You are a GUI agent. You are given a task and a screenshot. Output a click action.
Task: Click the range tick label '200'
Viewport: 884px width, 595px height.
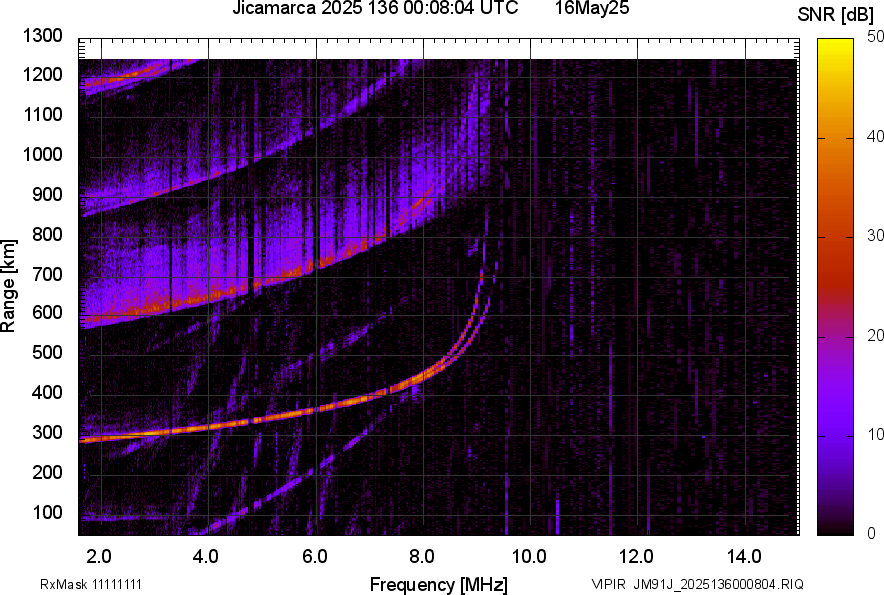tap(47, 472)
